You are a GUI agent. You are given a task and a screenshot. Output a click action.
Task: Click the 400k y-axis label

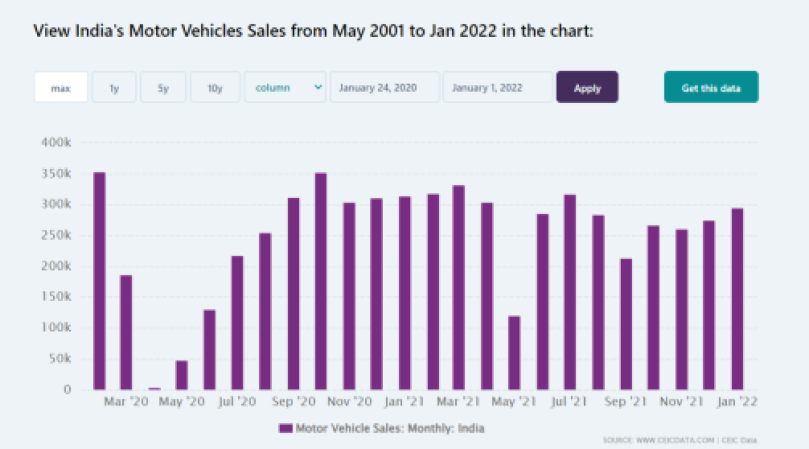(x=56, y=142)
